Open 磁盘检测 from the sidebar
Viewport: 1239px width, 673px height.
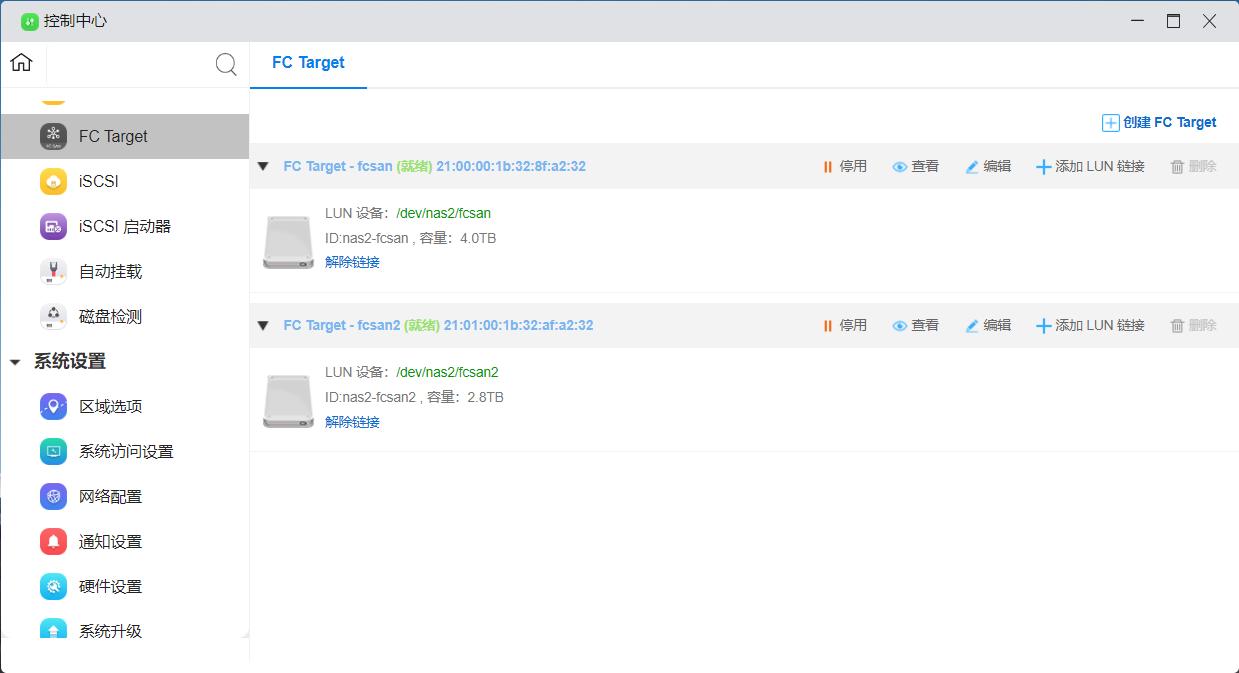[110, 317]
